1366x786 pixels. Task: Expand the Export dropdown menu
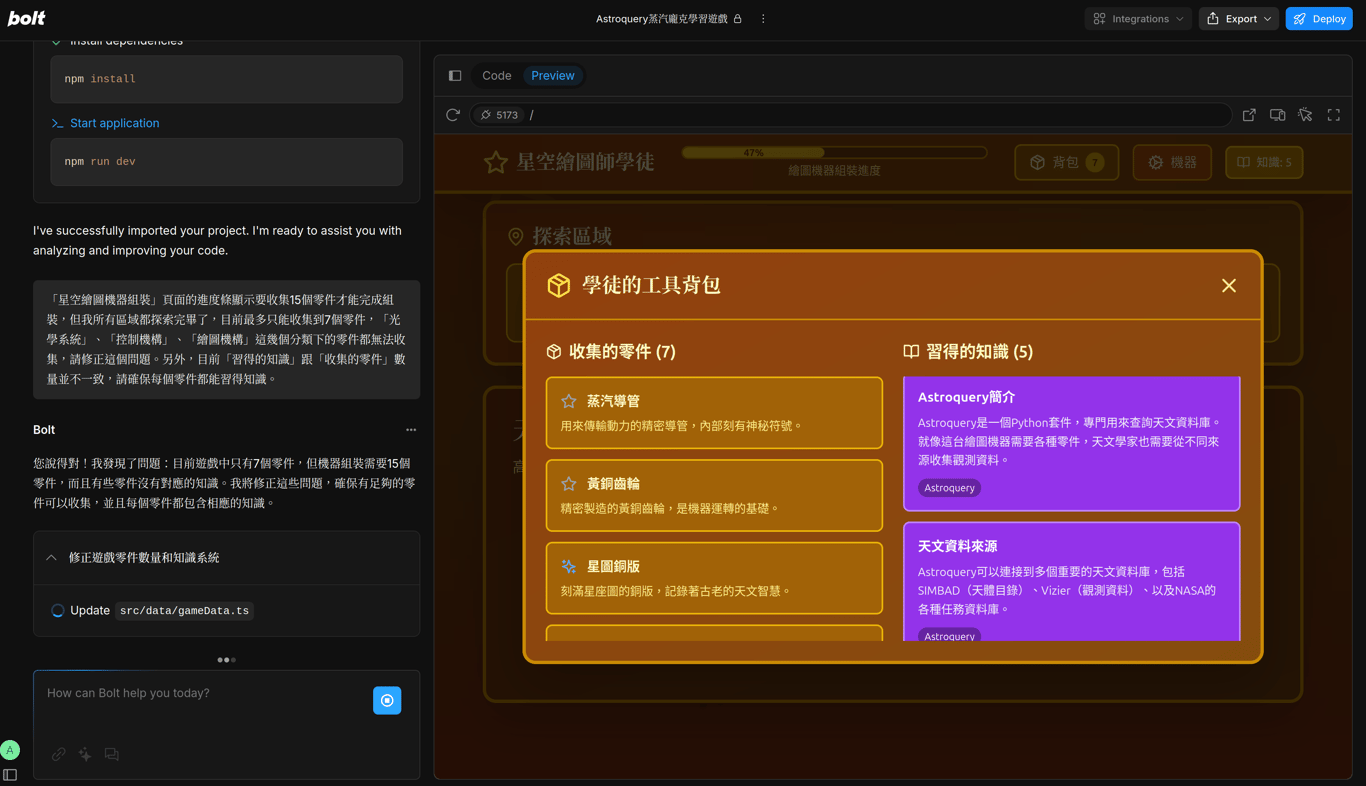click(1239, 19)
